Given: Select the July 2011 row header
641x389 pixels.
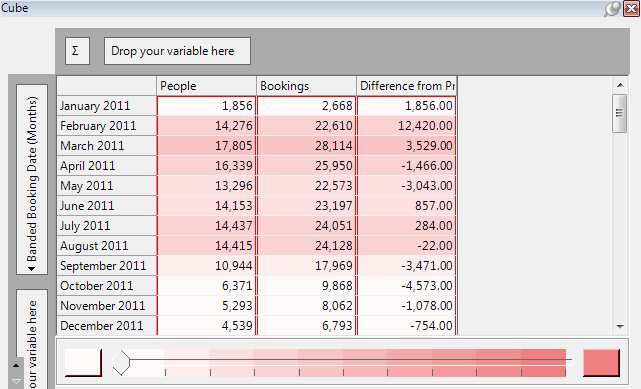Looking at the screenshot, I should tap(107, 226).
